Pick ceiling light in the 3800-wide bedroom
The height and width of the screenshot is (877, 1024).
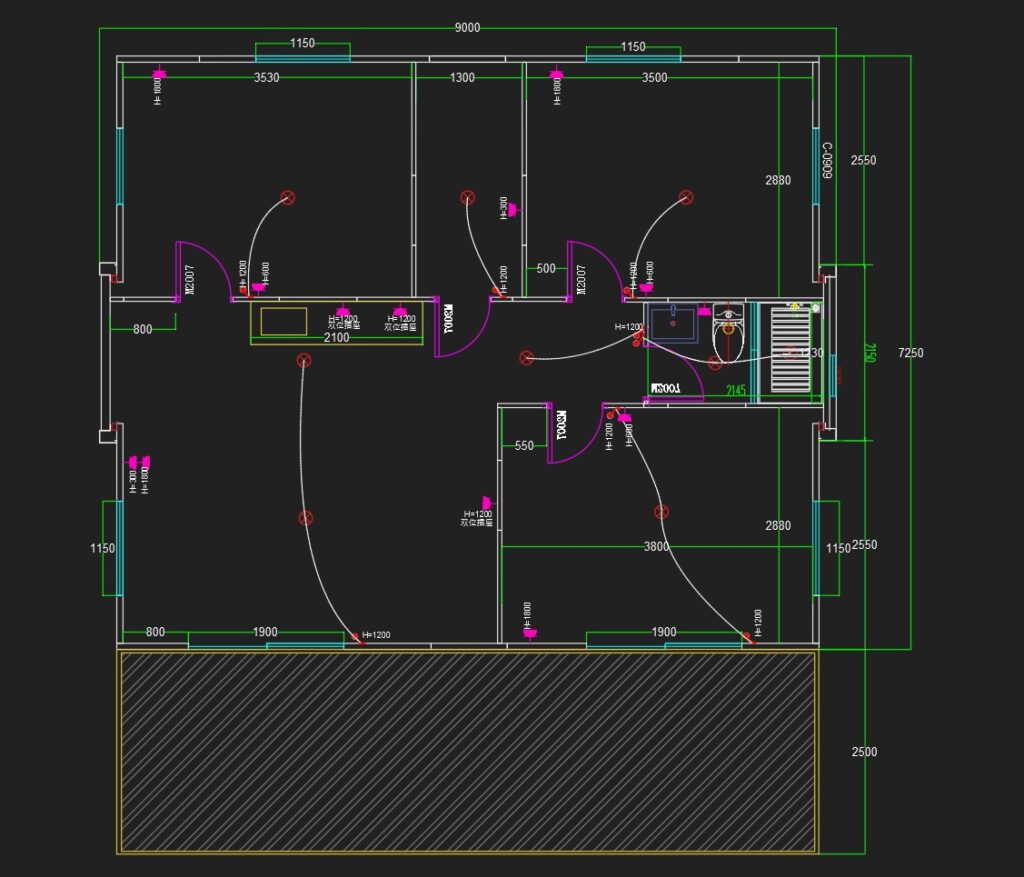point(661,512)
